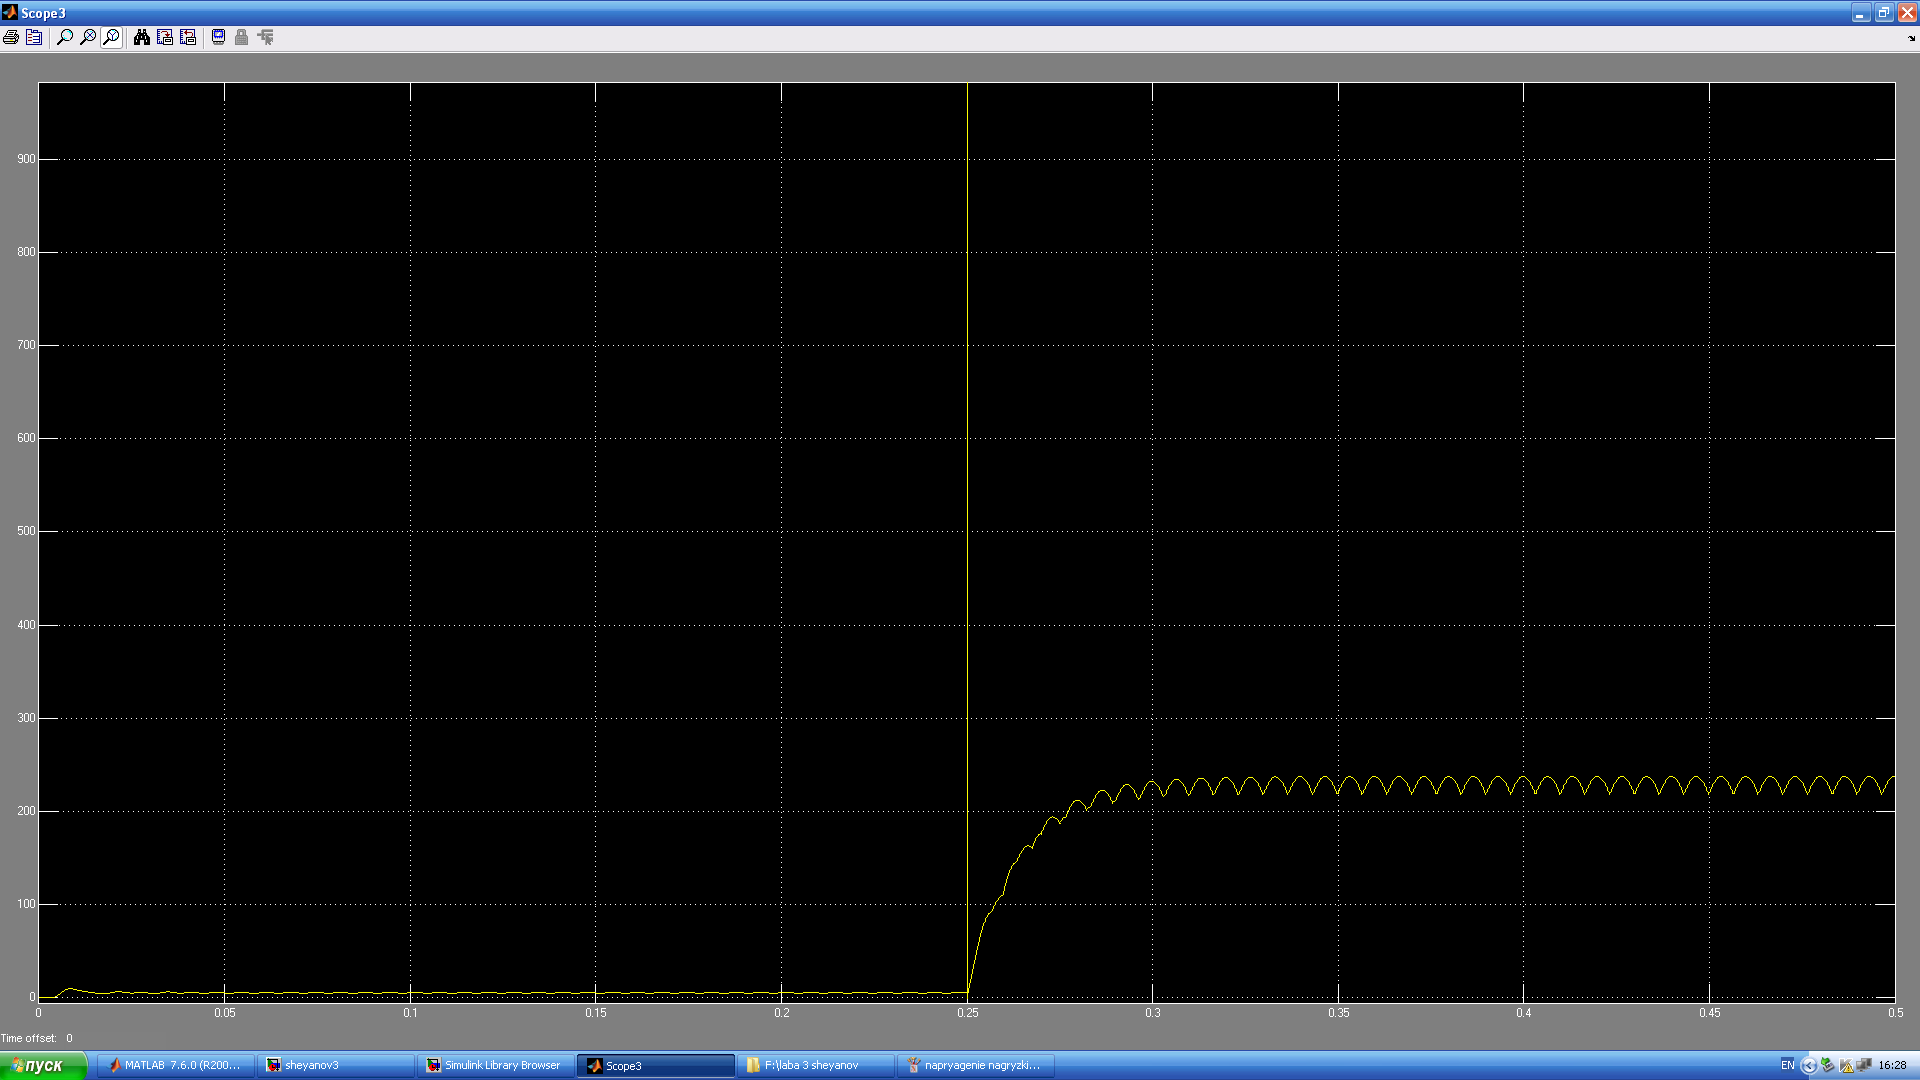Screen dimensions: 1920x1080
Task: Click the 0.5 x-axis tick label
Action: [x=1895, y=1013]
